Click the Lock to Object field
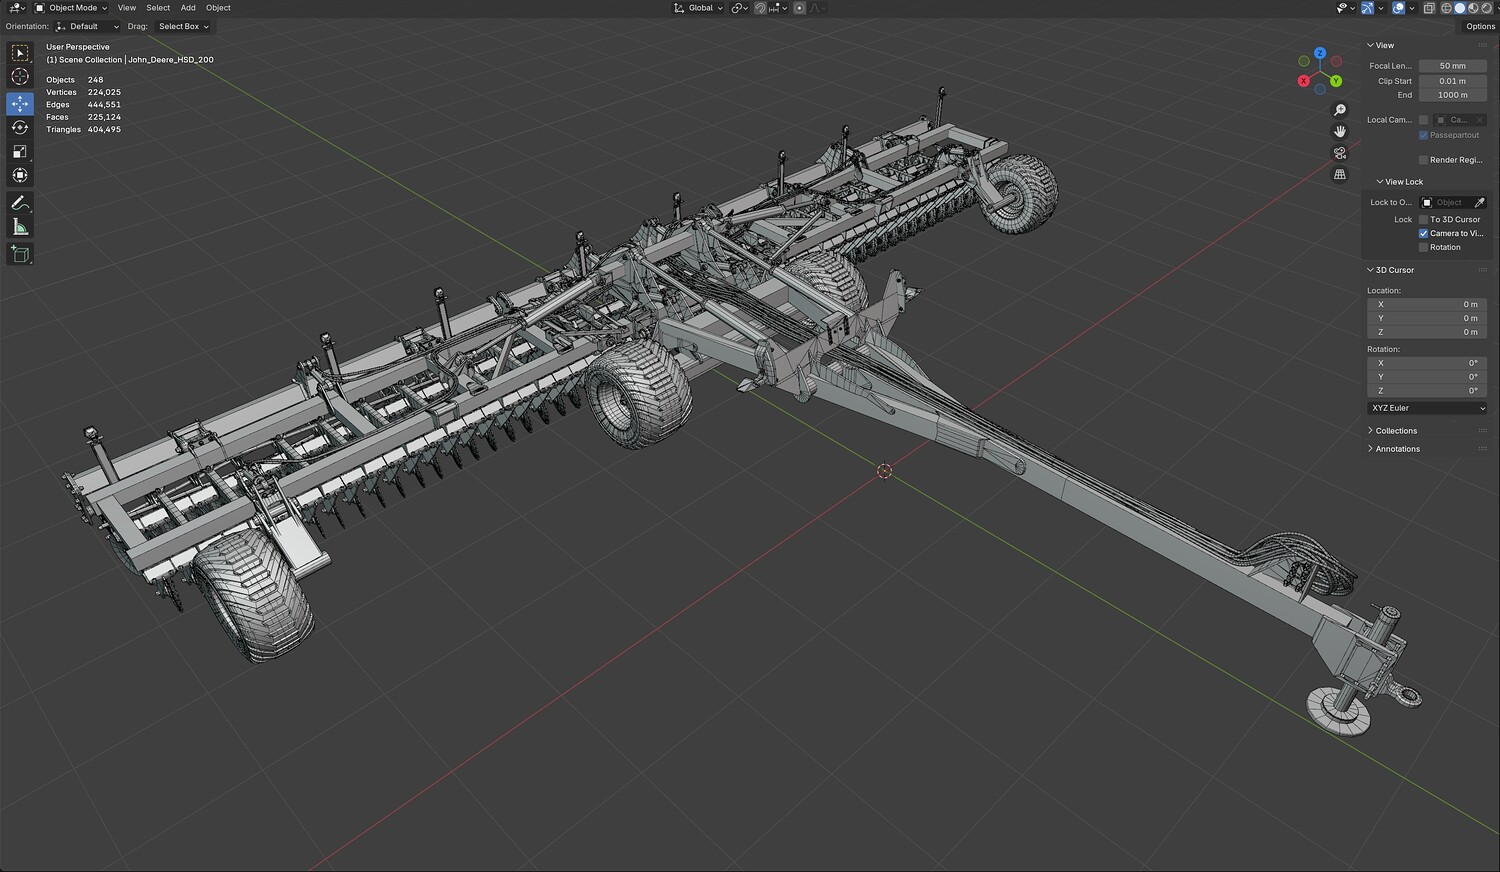The image size is (1500, 872). click(x=1446, y=203)
